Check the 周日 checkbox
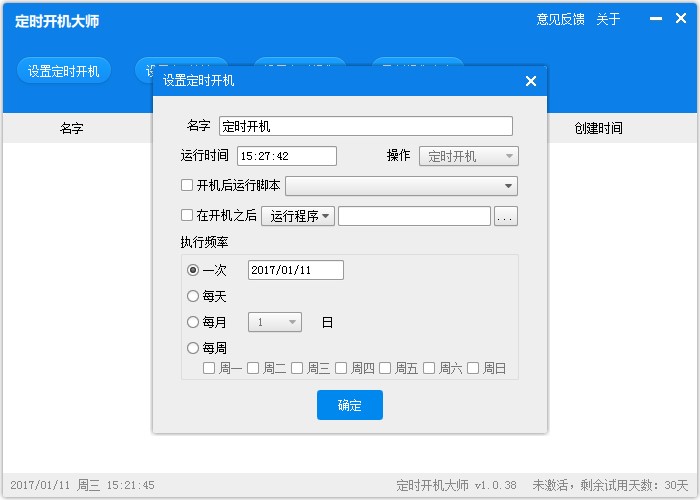The image size is (700, 500). 473,368
